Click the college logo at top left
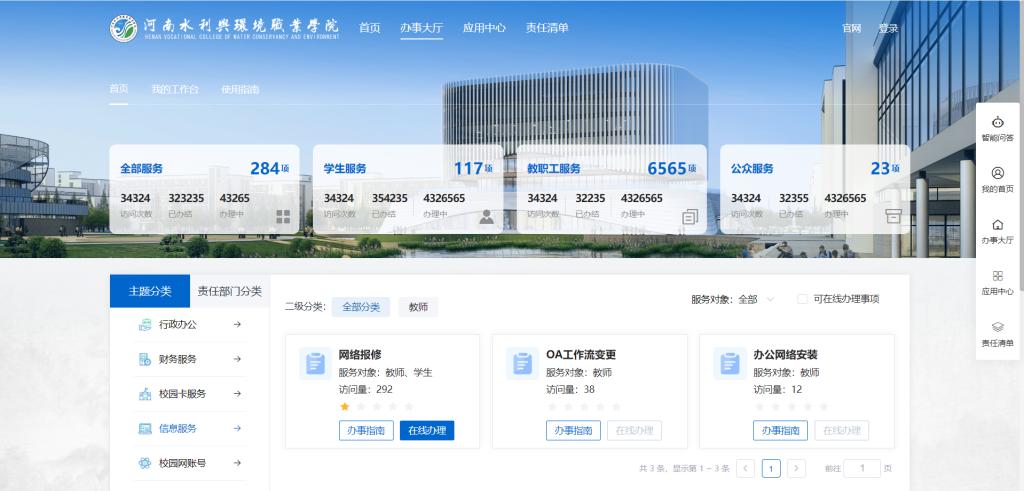 [124, 28]
